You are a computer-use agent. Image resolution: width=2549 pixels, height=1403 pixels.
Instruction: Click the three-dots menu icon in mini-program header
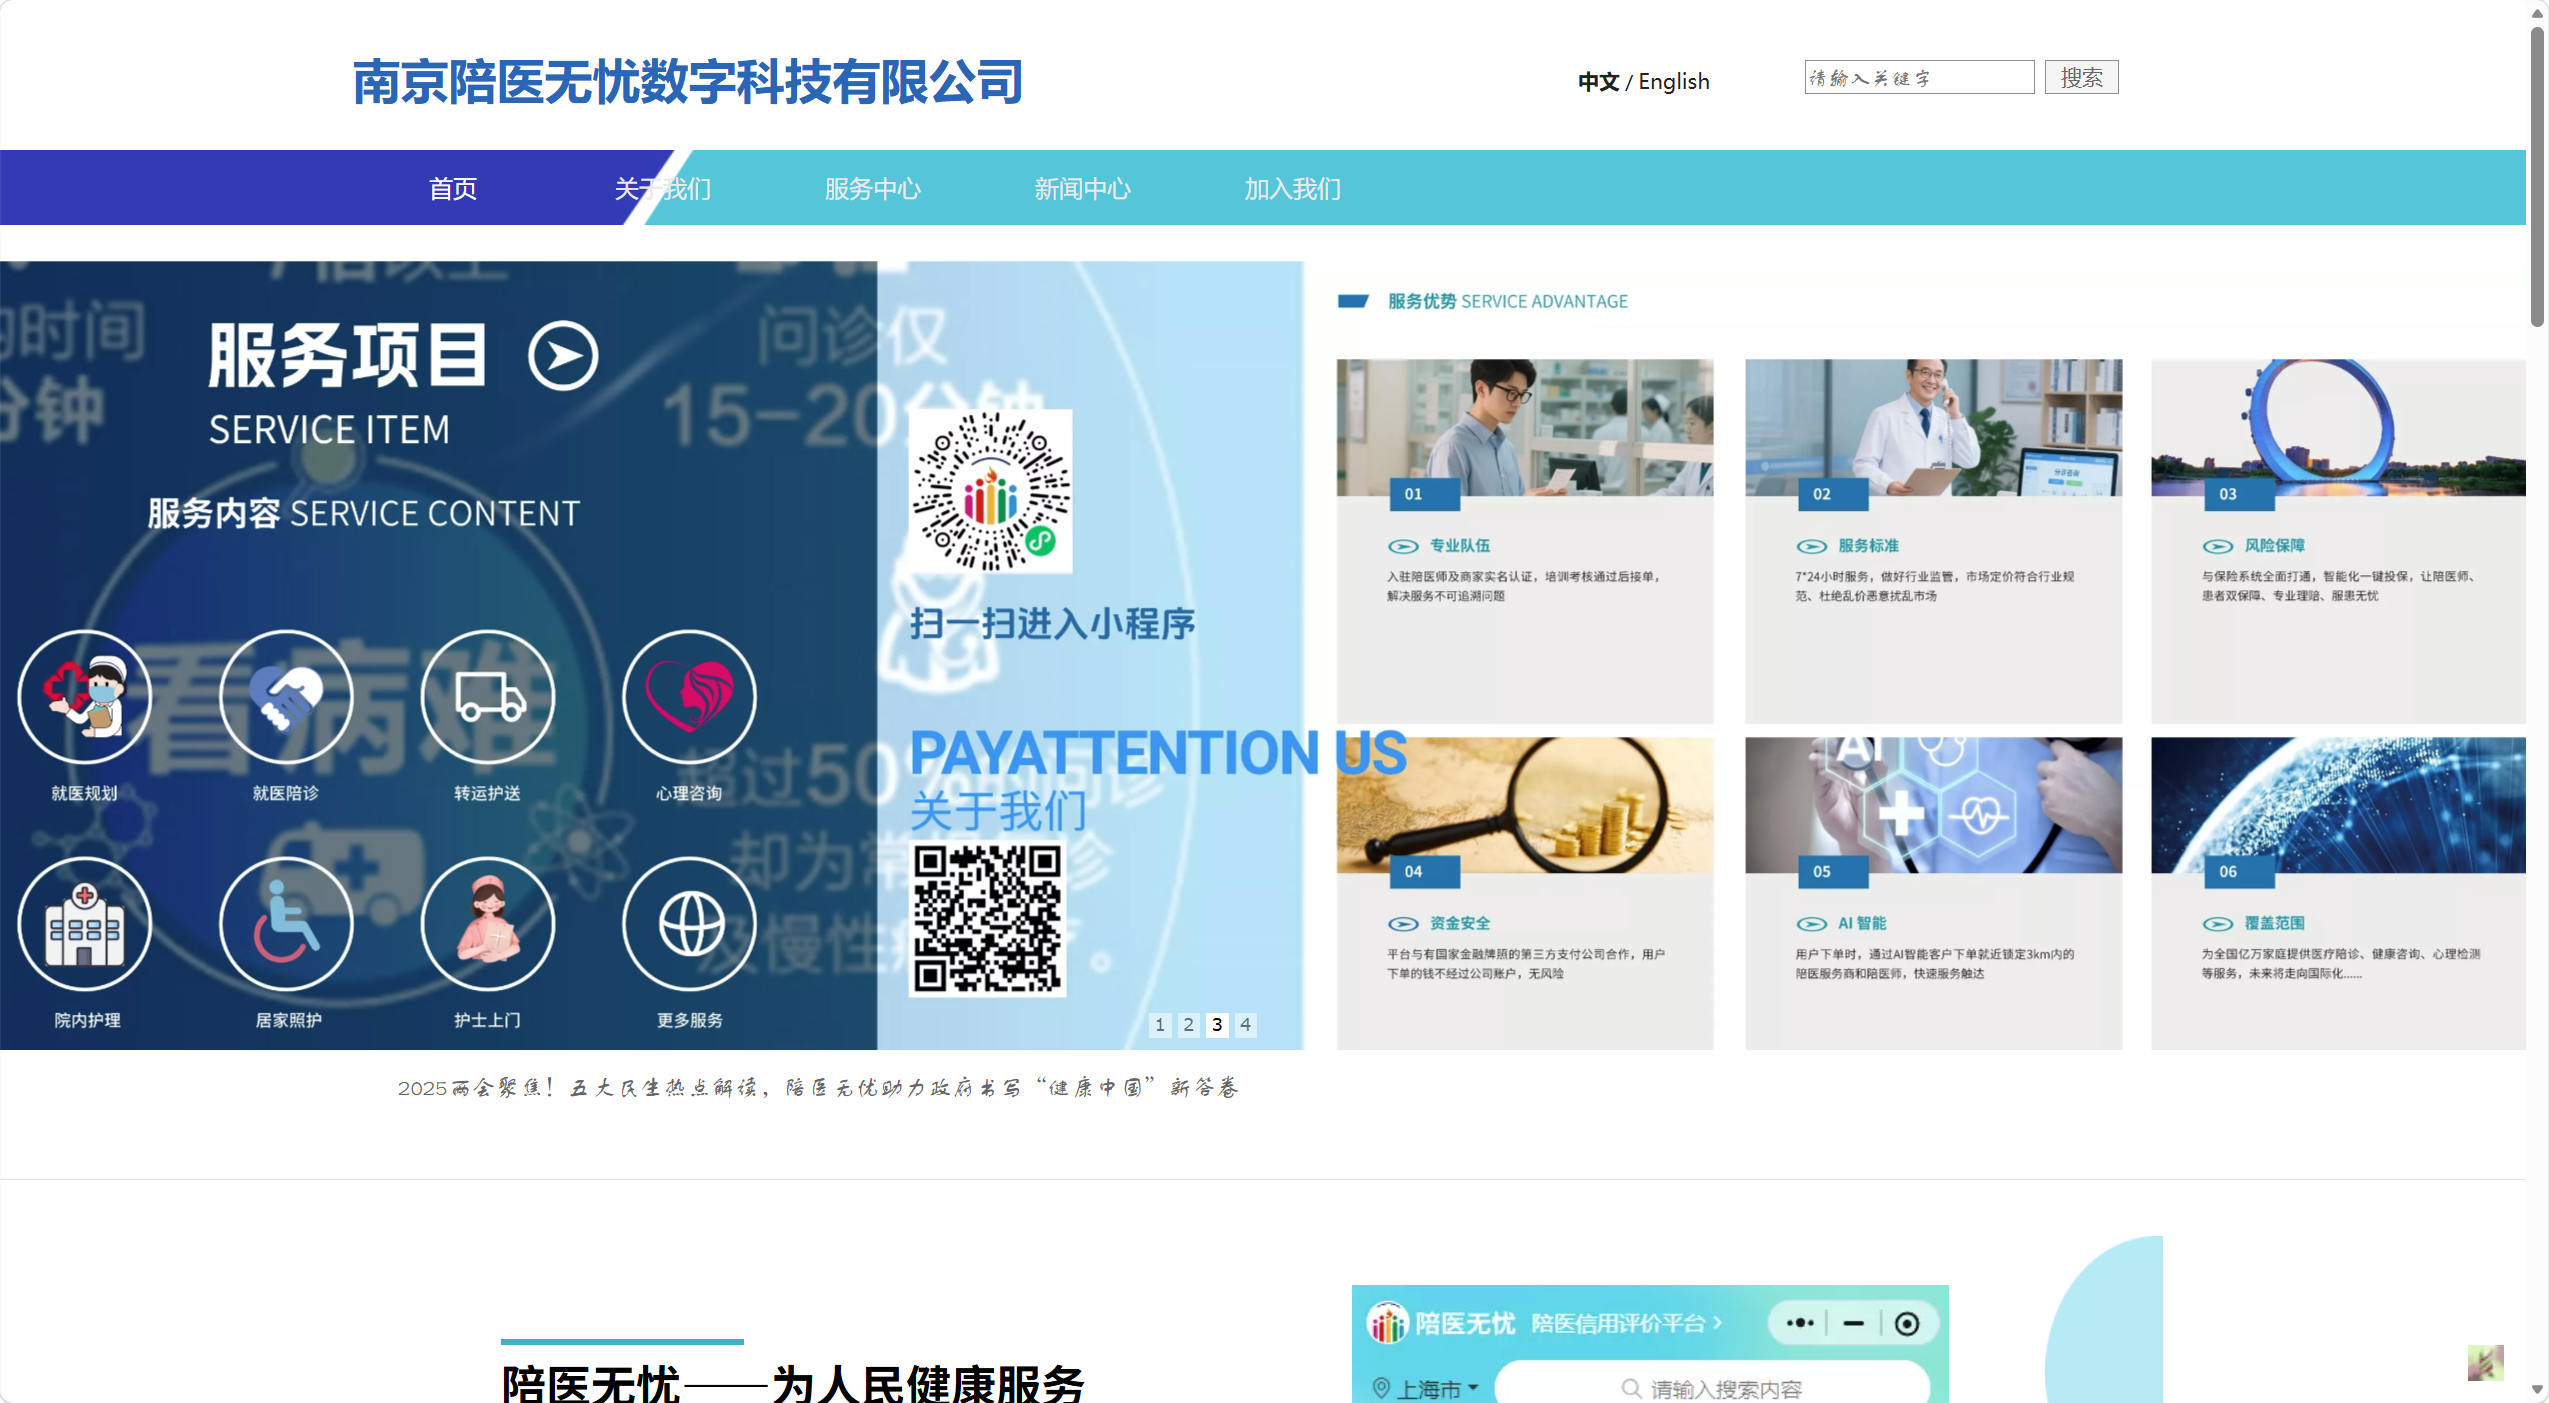pos(1800,1323)
